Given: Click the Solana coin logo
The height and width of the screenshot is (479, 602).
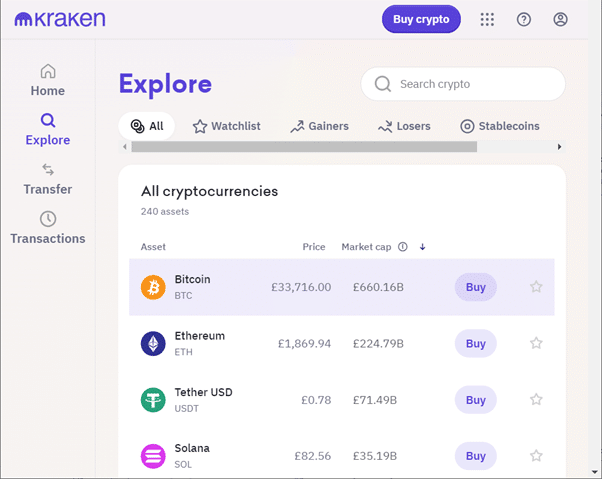Looking at the screenshot, I should pyautogui.click(x=153, y=456).
